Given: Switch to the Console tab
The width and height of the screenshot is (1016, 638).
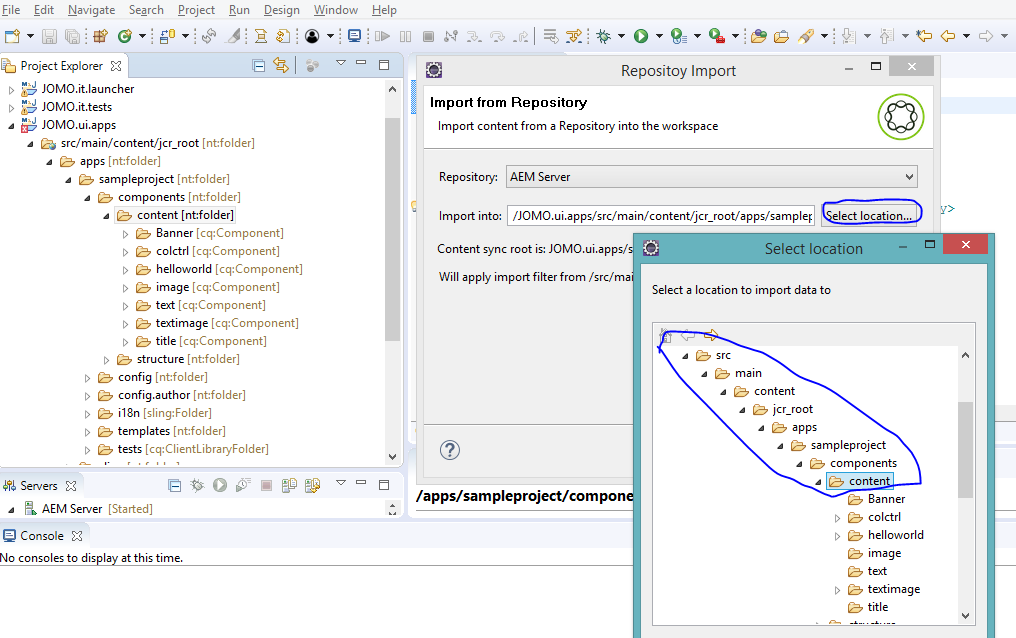Looking at the screenshot, I should click(44, 534).
